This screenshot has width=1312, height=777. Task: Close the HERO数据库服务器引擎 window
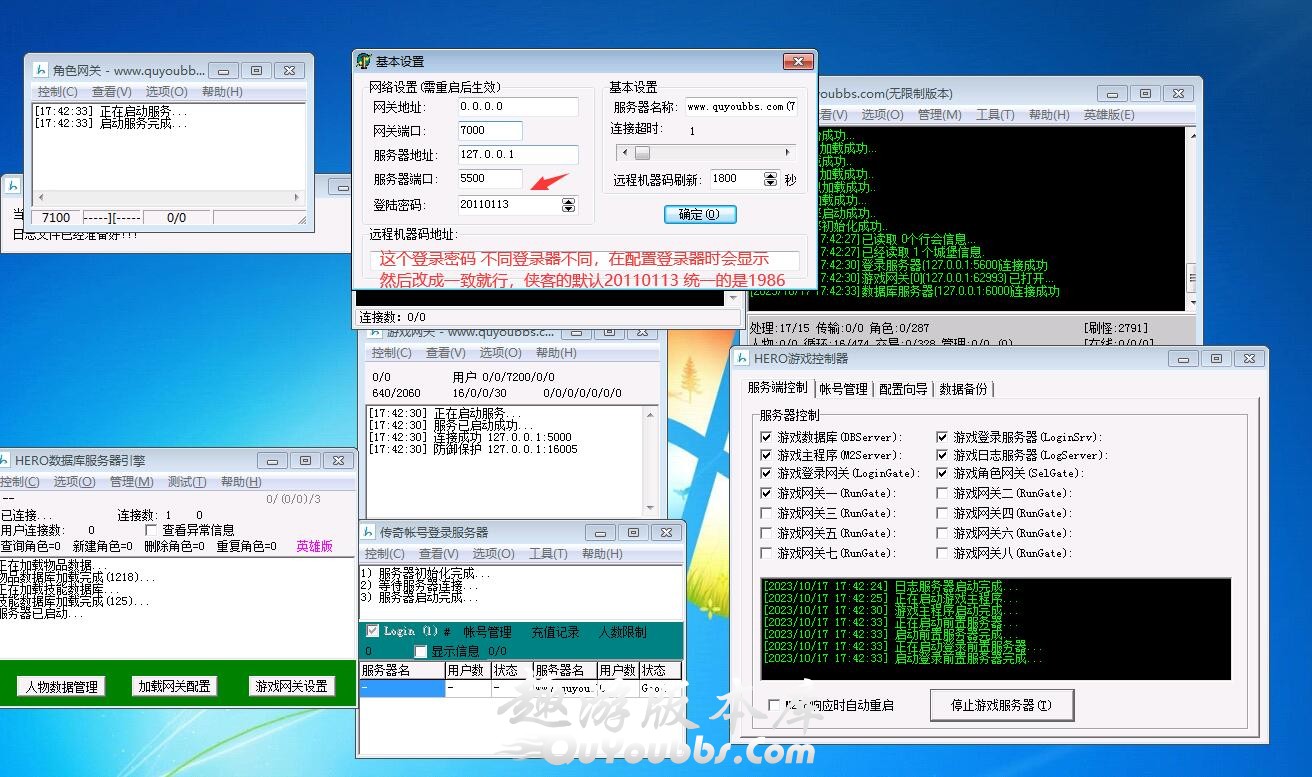click(x=338, y=461)
